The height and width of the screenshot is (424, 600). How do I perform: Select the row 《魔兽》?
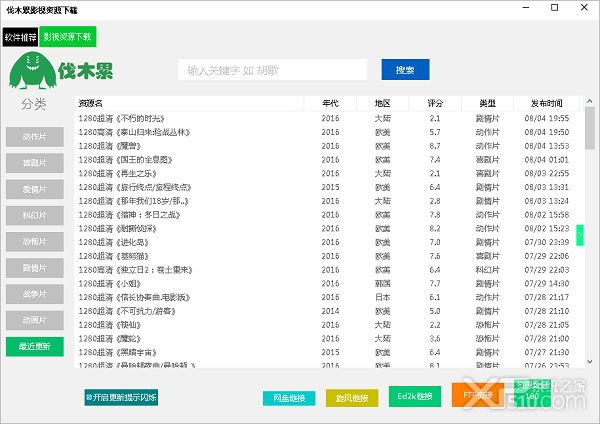(x=329, y=146)
